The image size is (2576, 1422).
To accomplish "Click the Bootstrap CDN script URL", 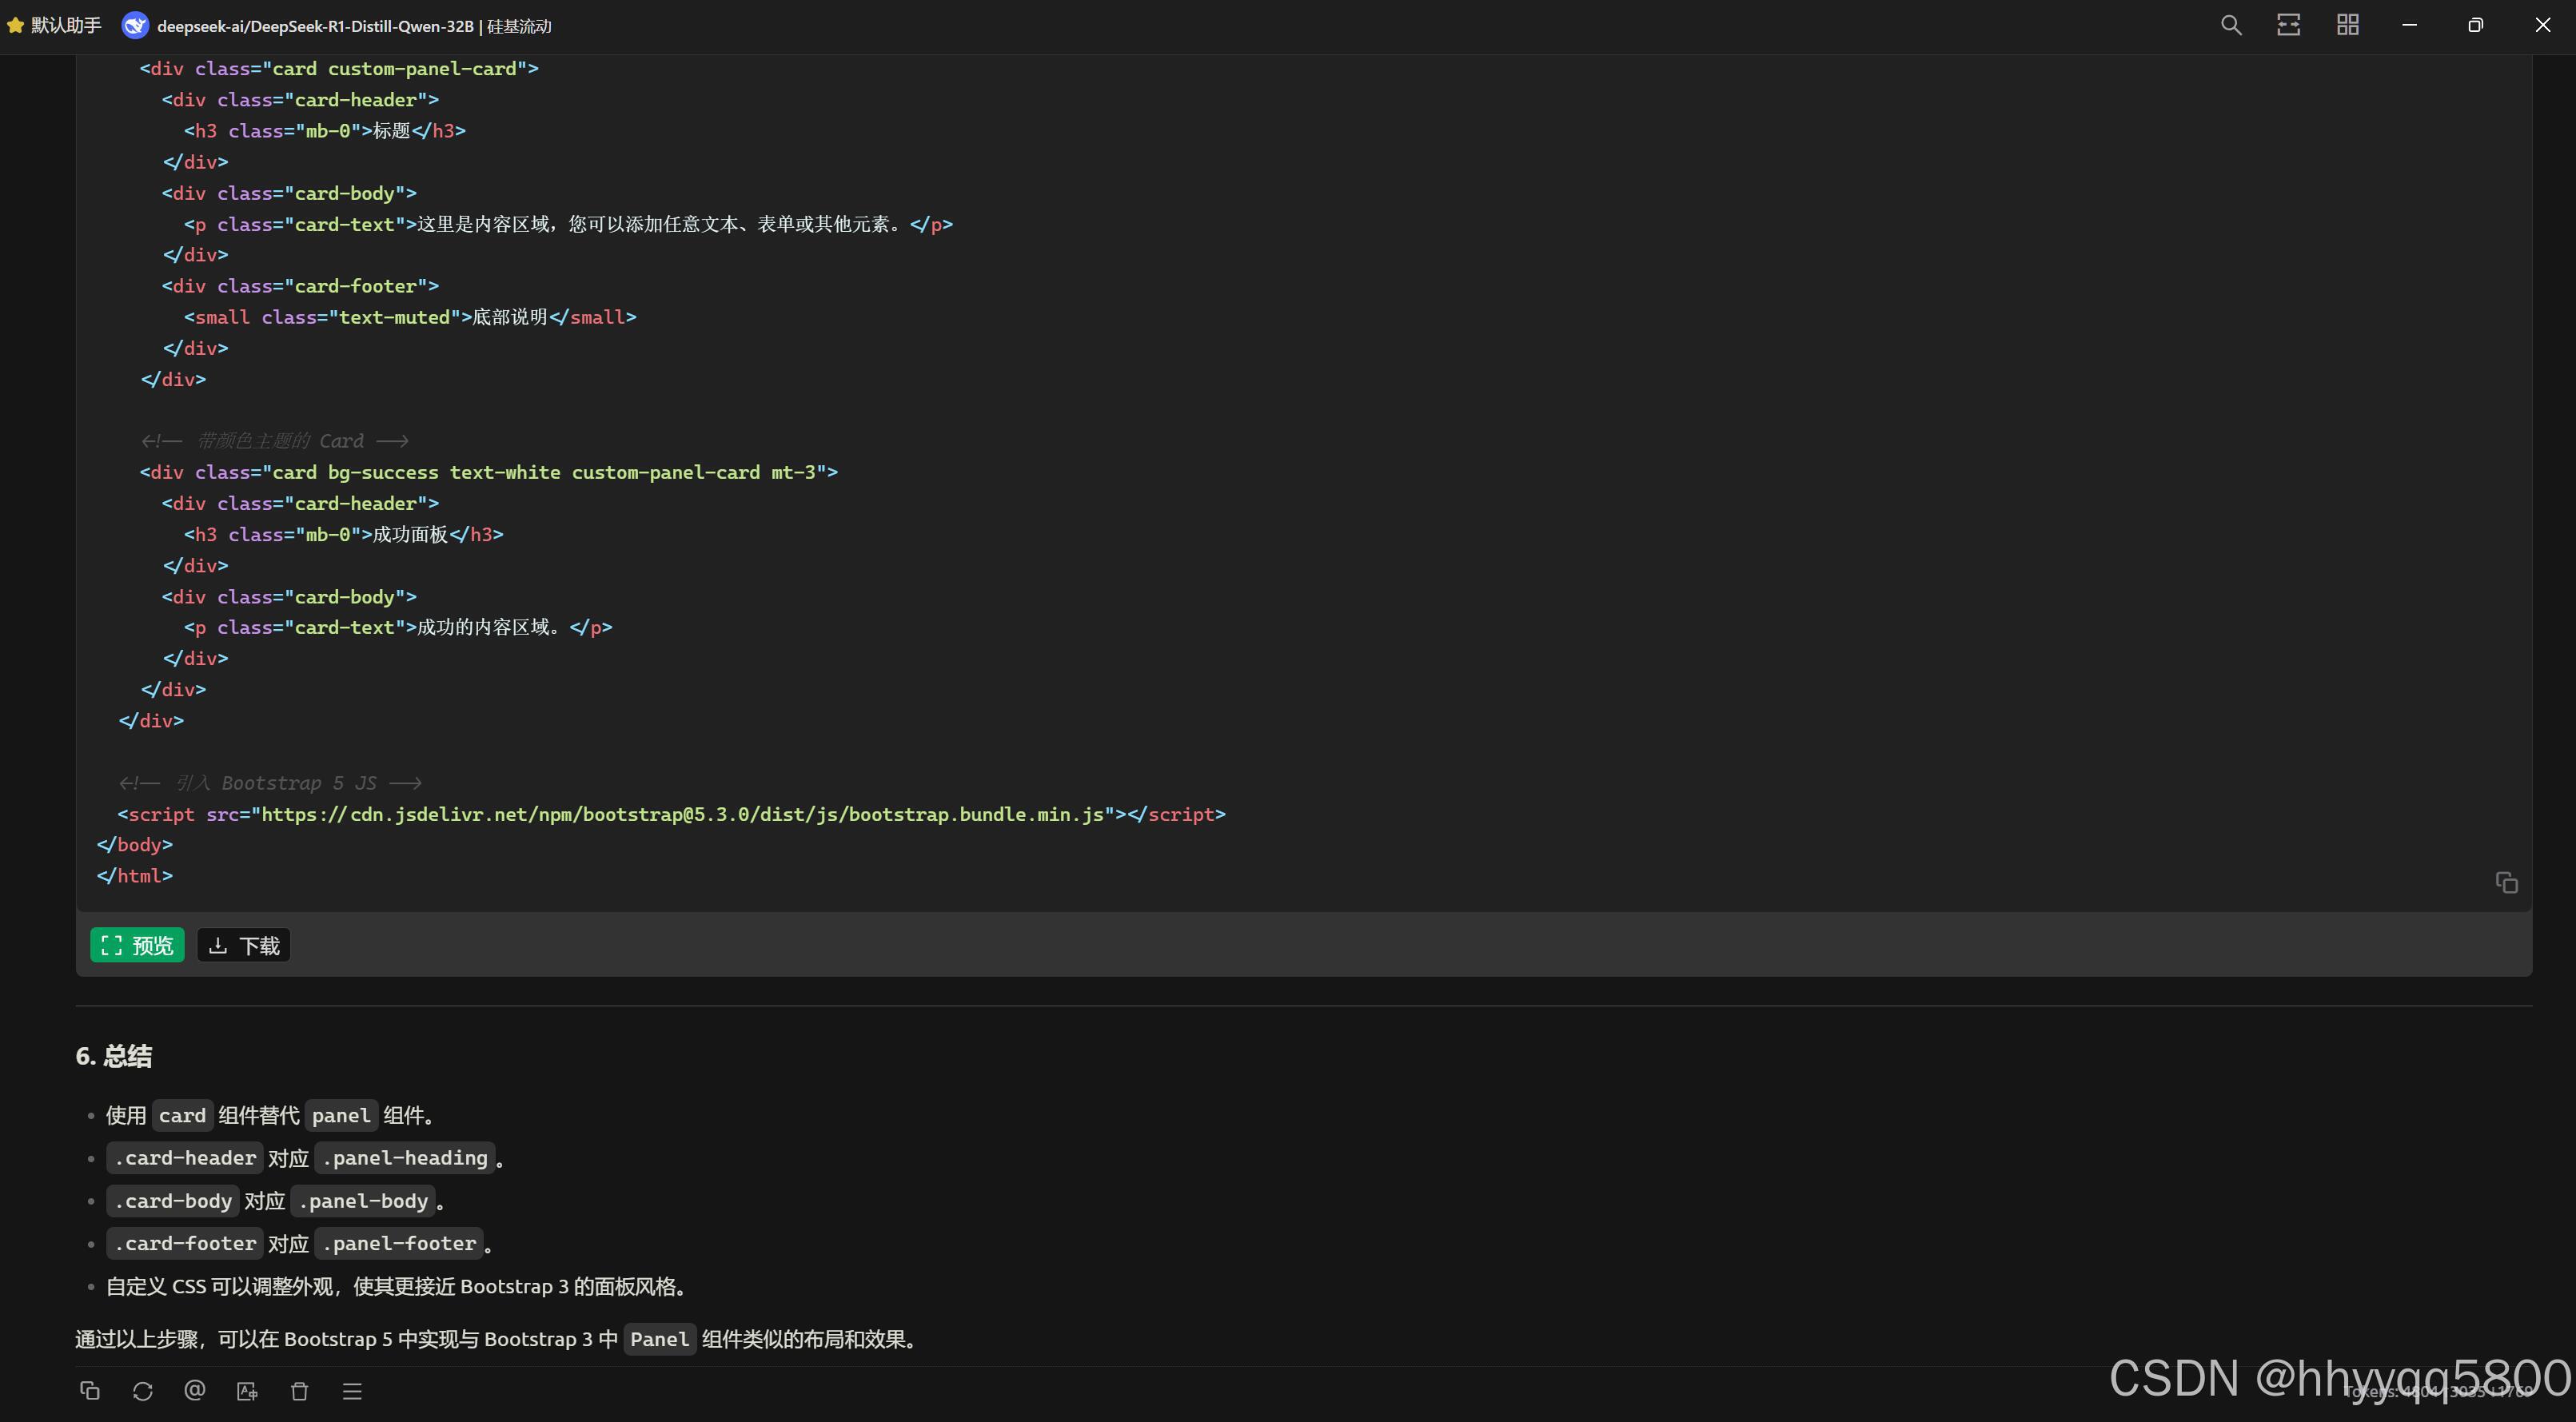I will point(682,814).
